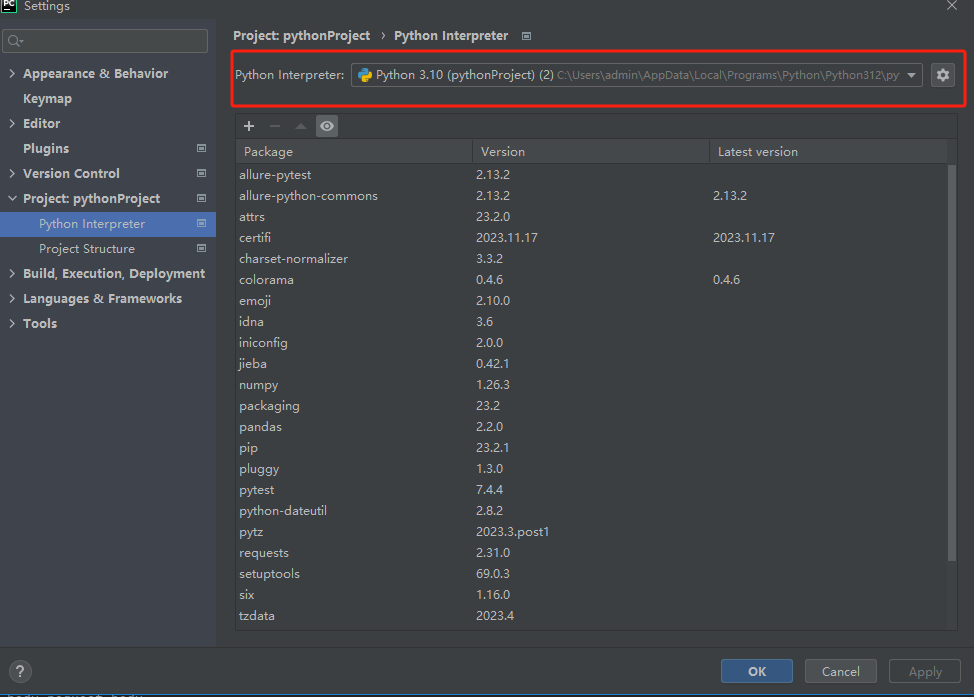Select the iniconfig package row
Viewport: 974px width, 697px height.
coord(591,343)
